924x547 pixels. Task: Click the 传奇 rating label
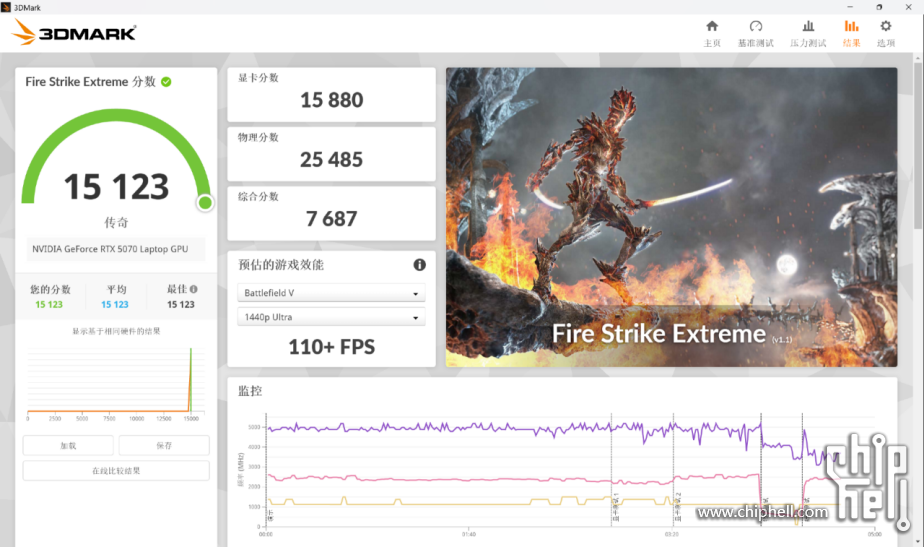tap(116, 223)
